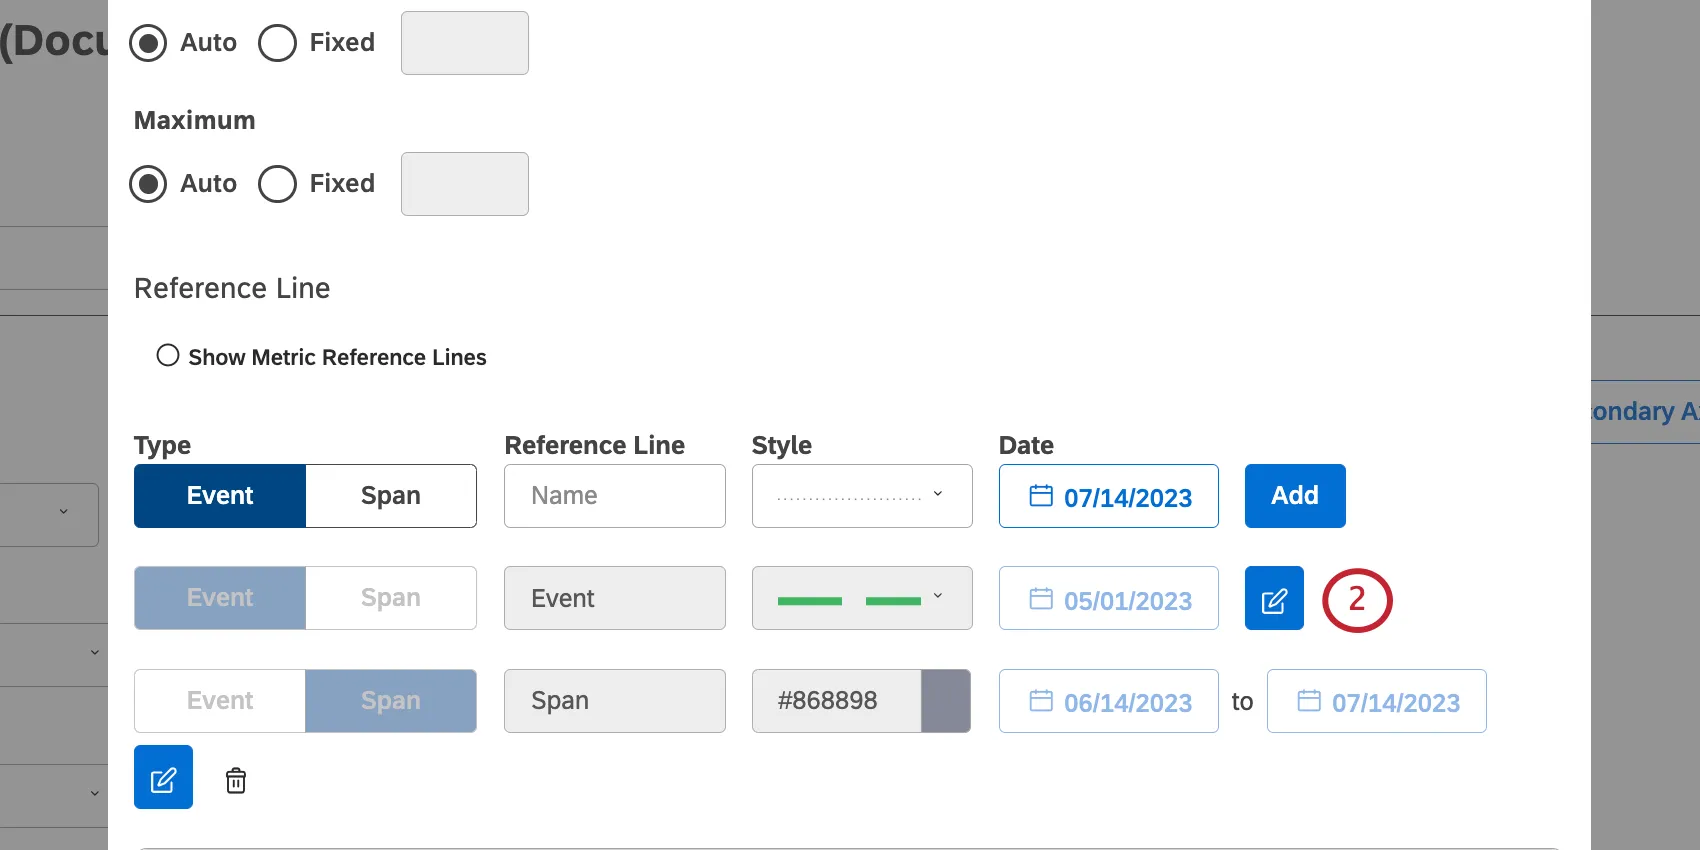1700x850 pixels.
Task: Select the Fixed option under Maximum
Action: tap(278, 184)
